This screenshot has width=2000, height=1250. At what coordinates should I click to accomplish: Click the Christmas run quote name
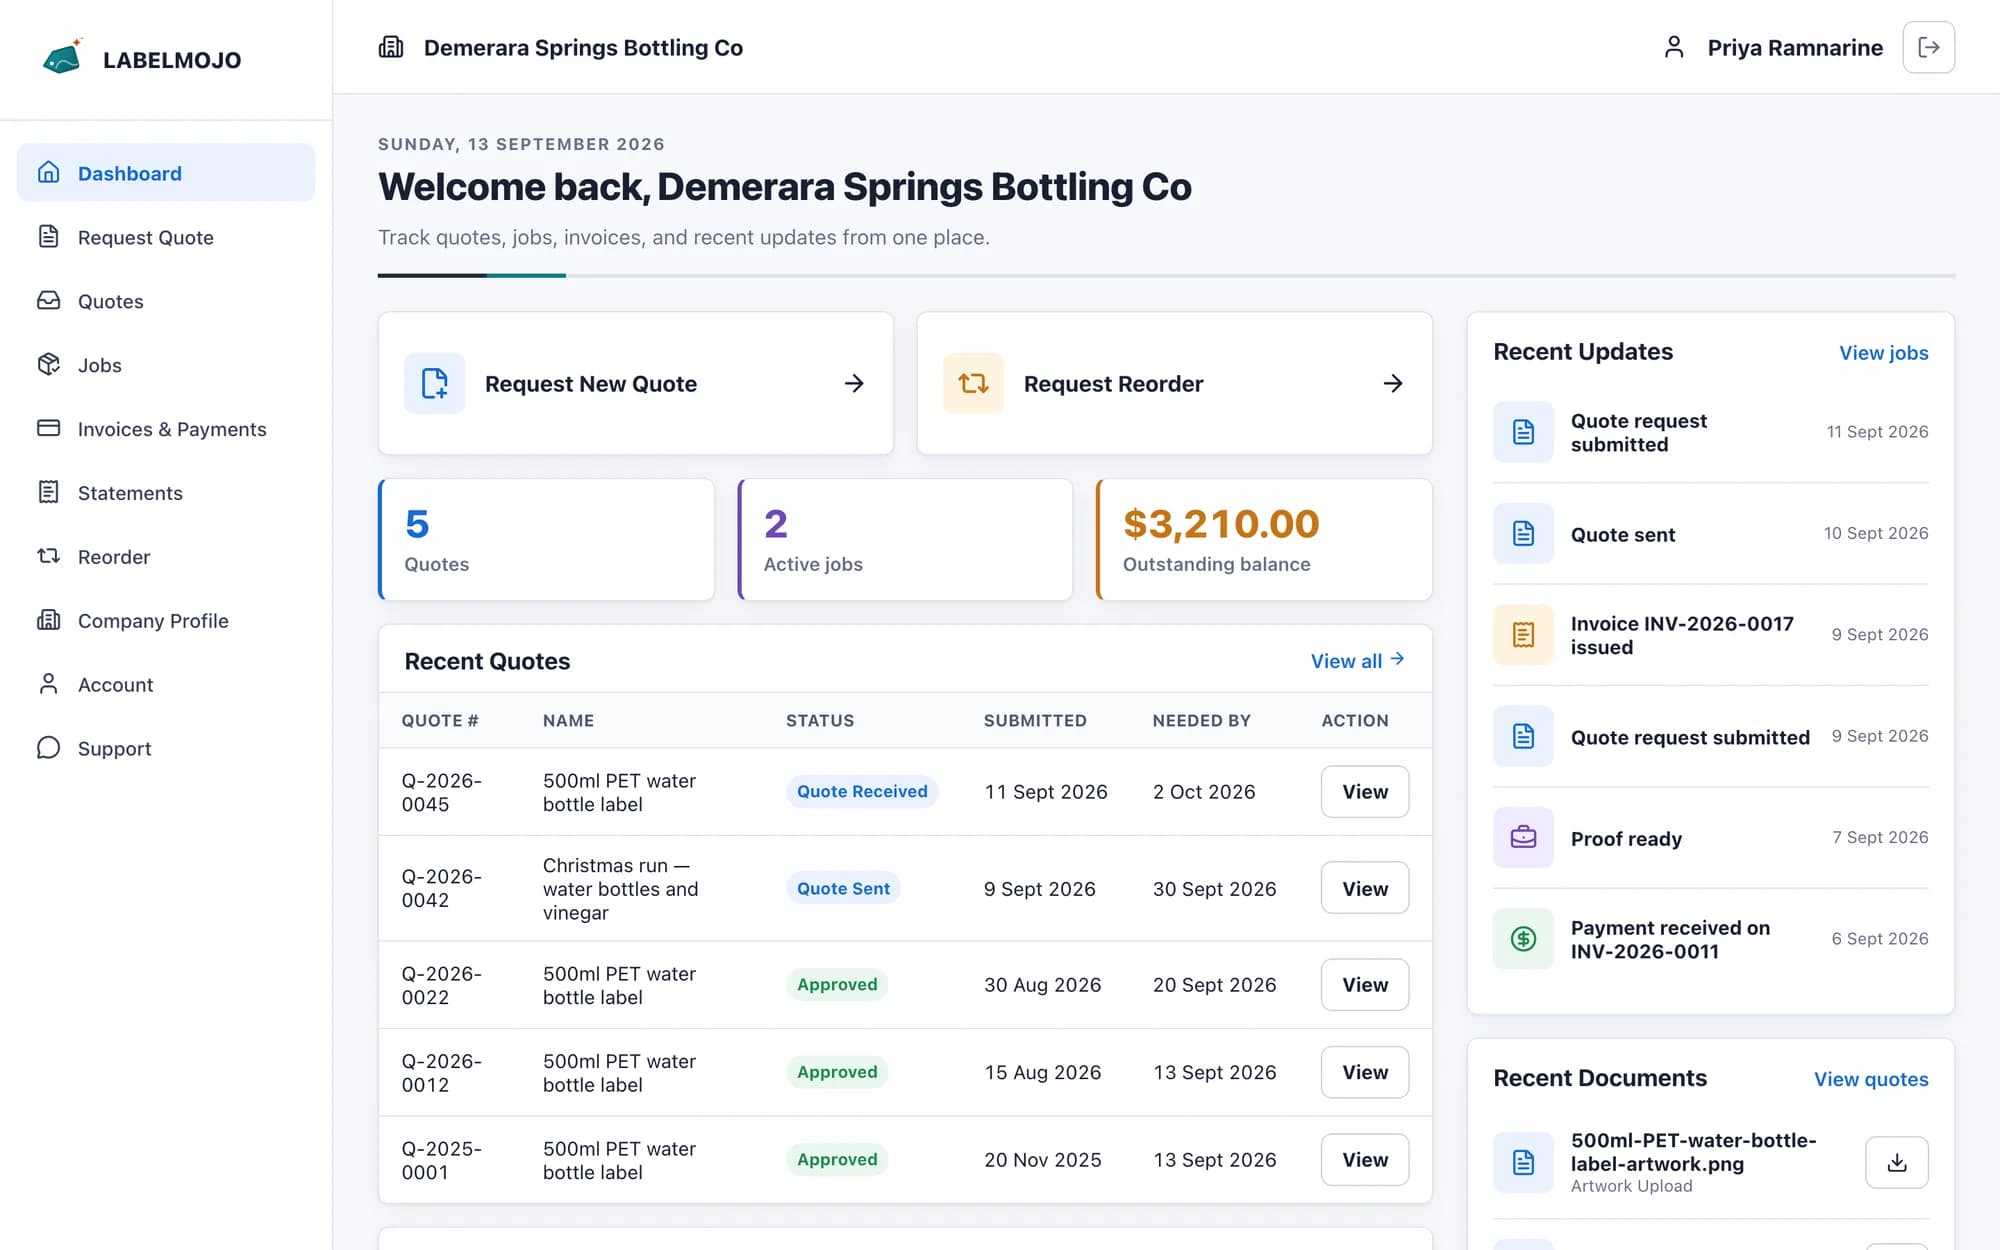pyautogui.click(x=620, y=888)
